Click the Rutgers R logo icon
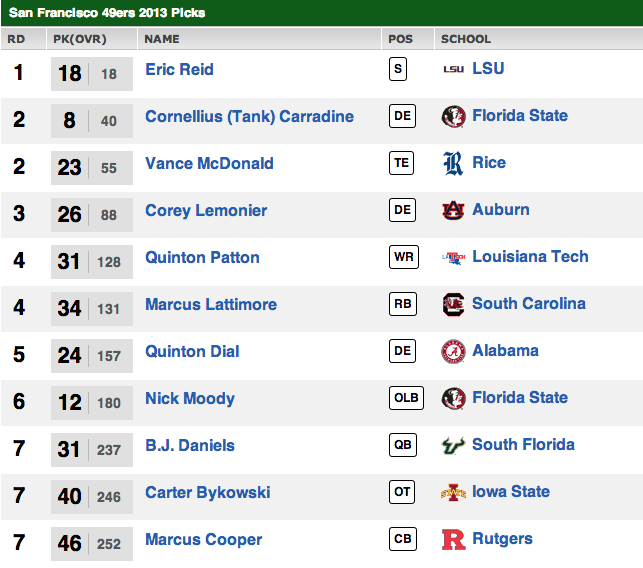 (453, 539)
